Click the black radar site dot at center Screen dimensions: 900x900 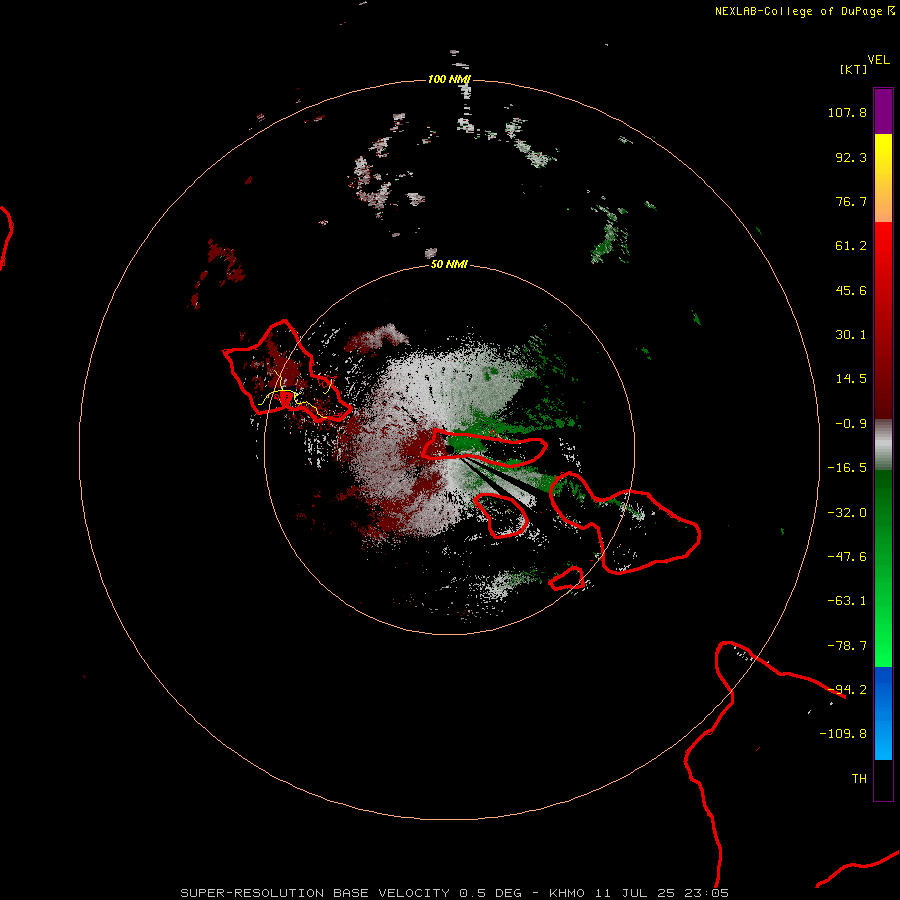coord(449,449)
